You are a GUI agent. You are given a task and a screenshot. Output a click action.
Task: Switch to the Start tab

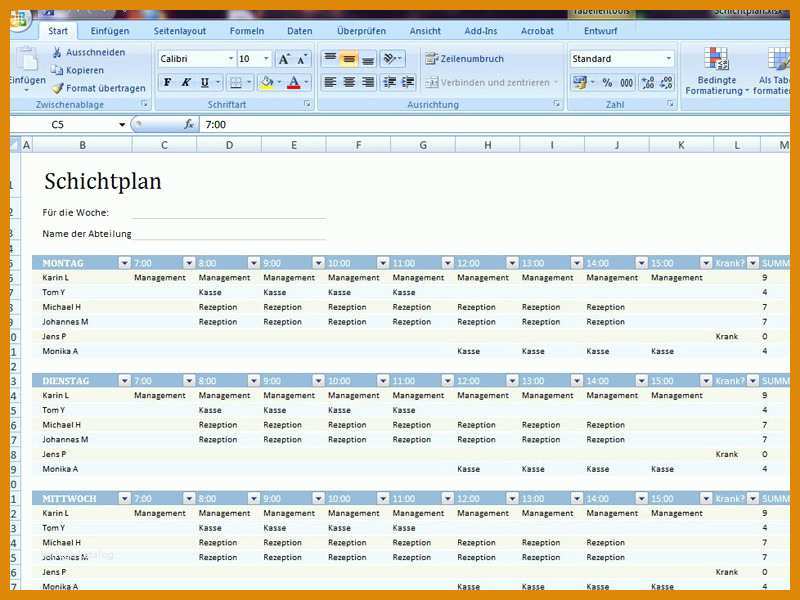(58, 31)
